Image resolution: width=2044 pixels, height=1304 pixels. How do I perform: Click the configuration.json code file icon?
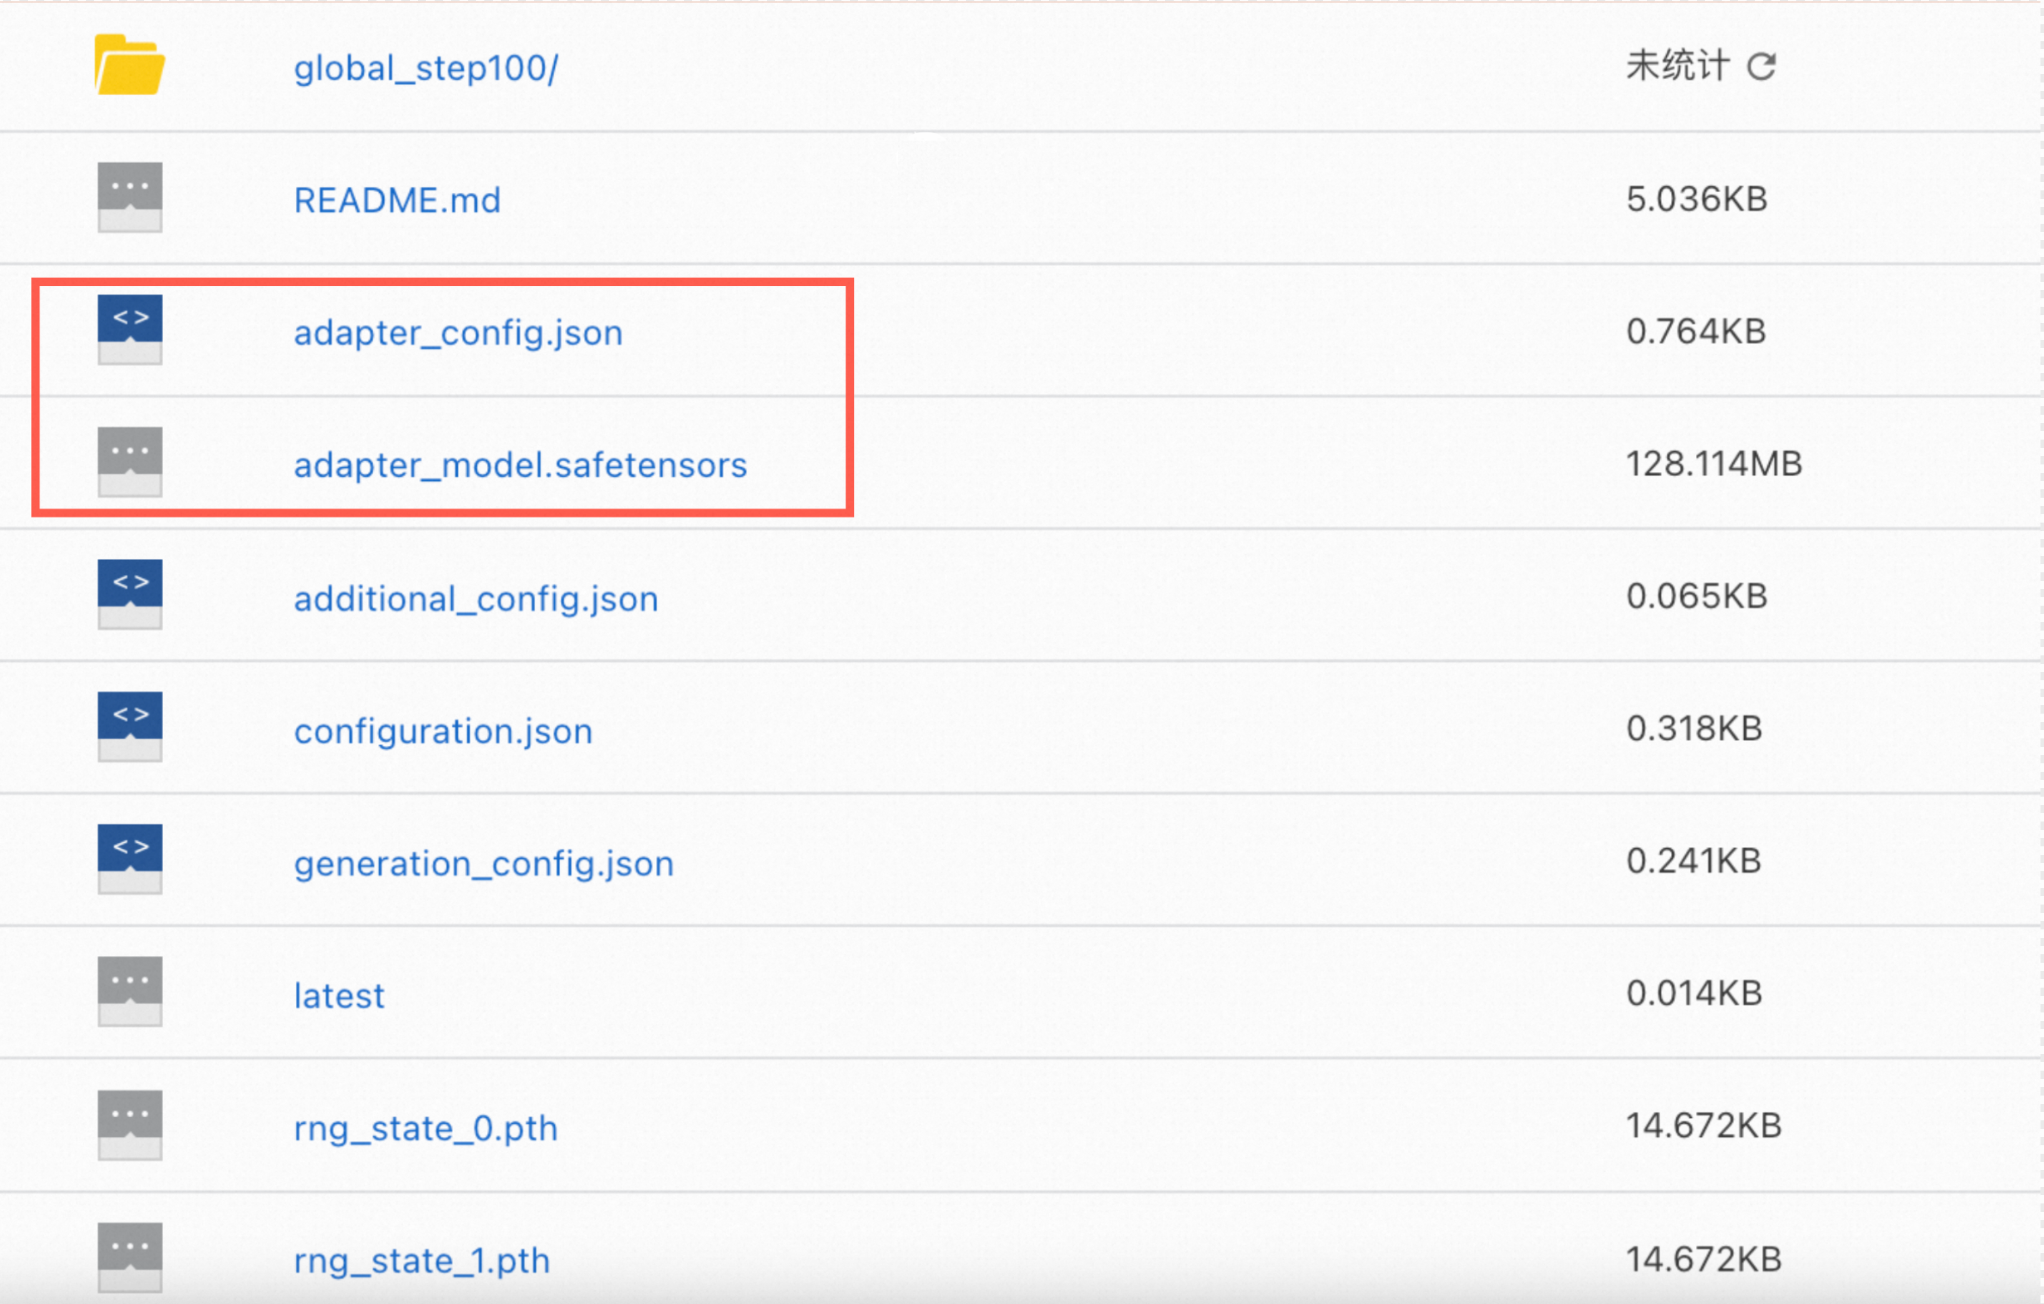(130, 727)
